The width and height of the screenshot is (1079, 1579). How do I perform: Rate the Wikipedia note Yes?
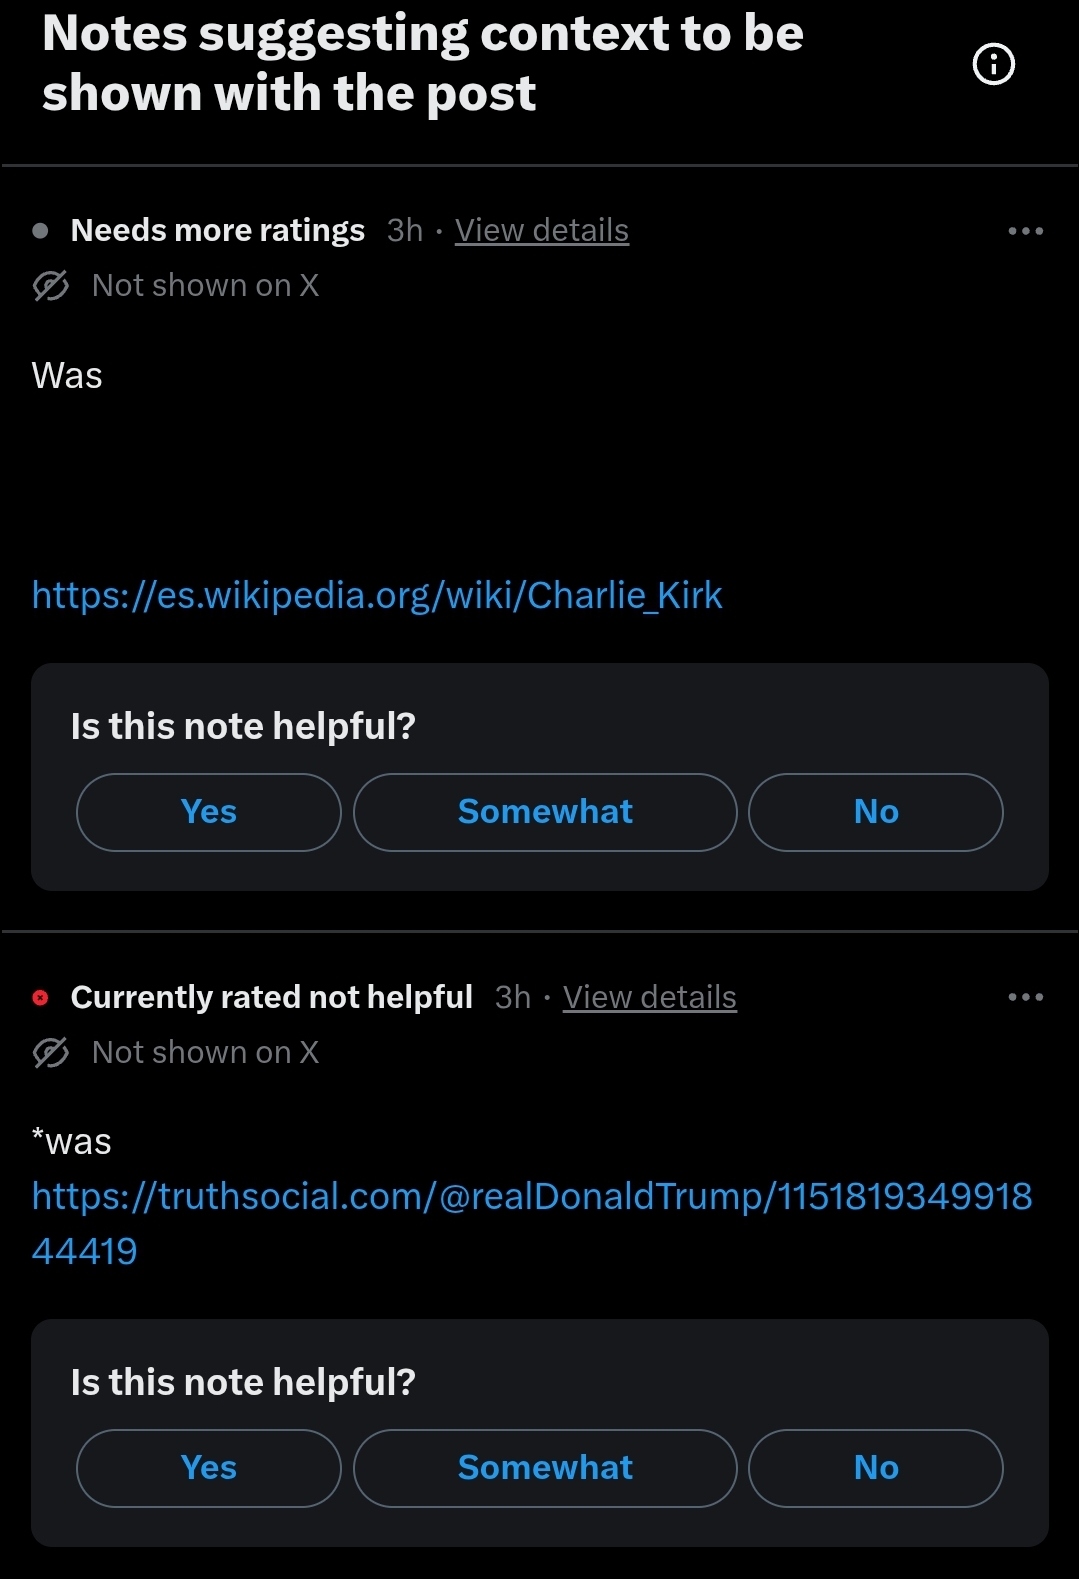[x=209, y=812]
